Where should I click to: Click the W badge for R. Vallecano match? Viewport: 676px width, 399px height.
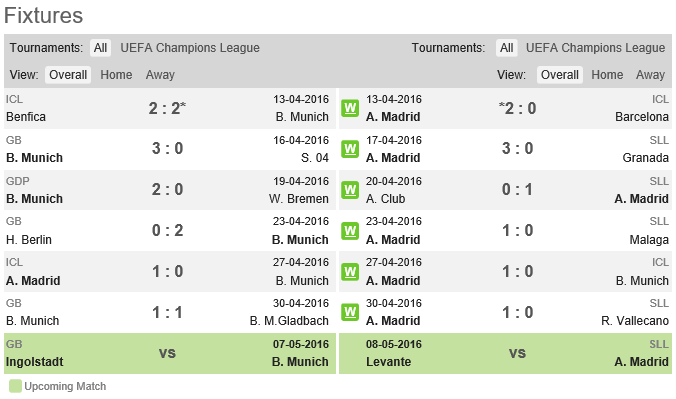click(x=350, y=312)
